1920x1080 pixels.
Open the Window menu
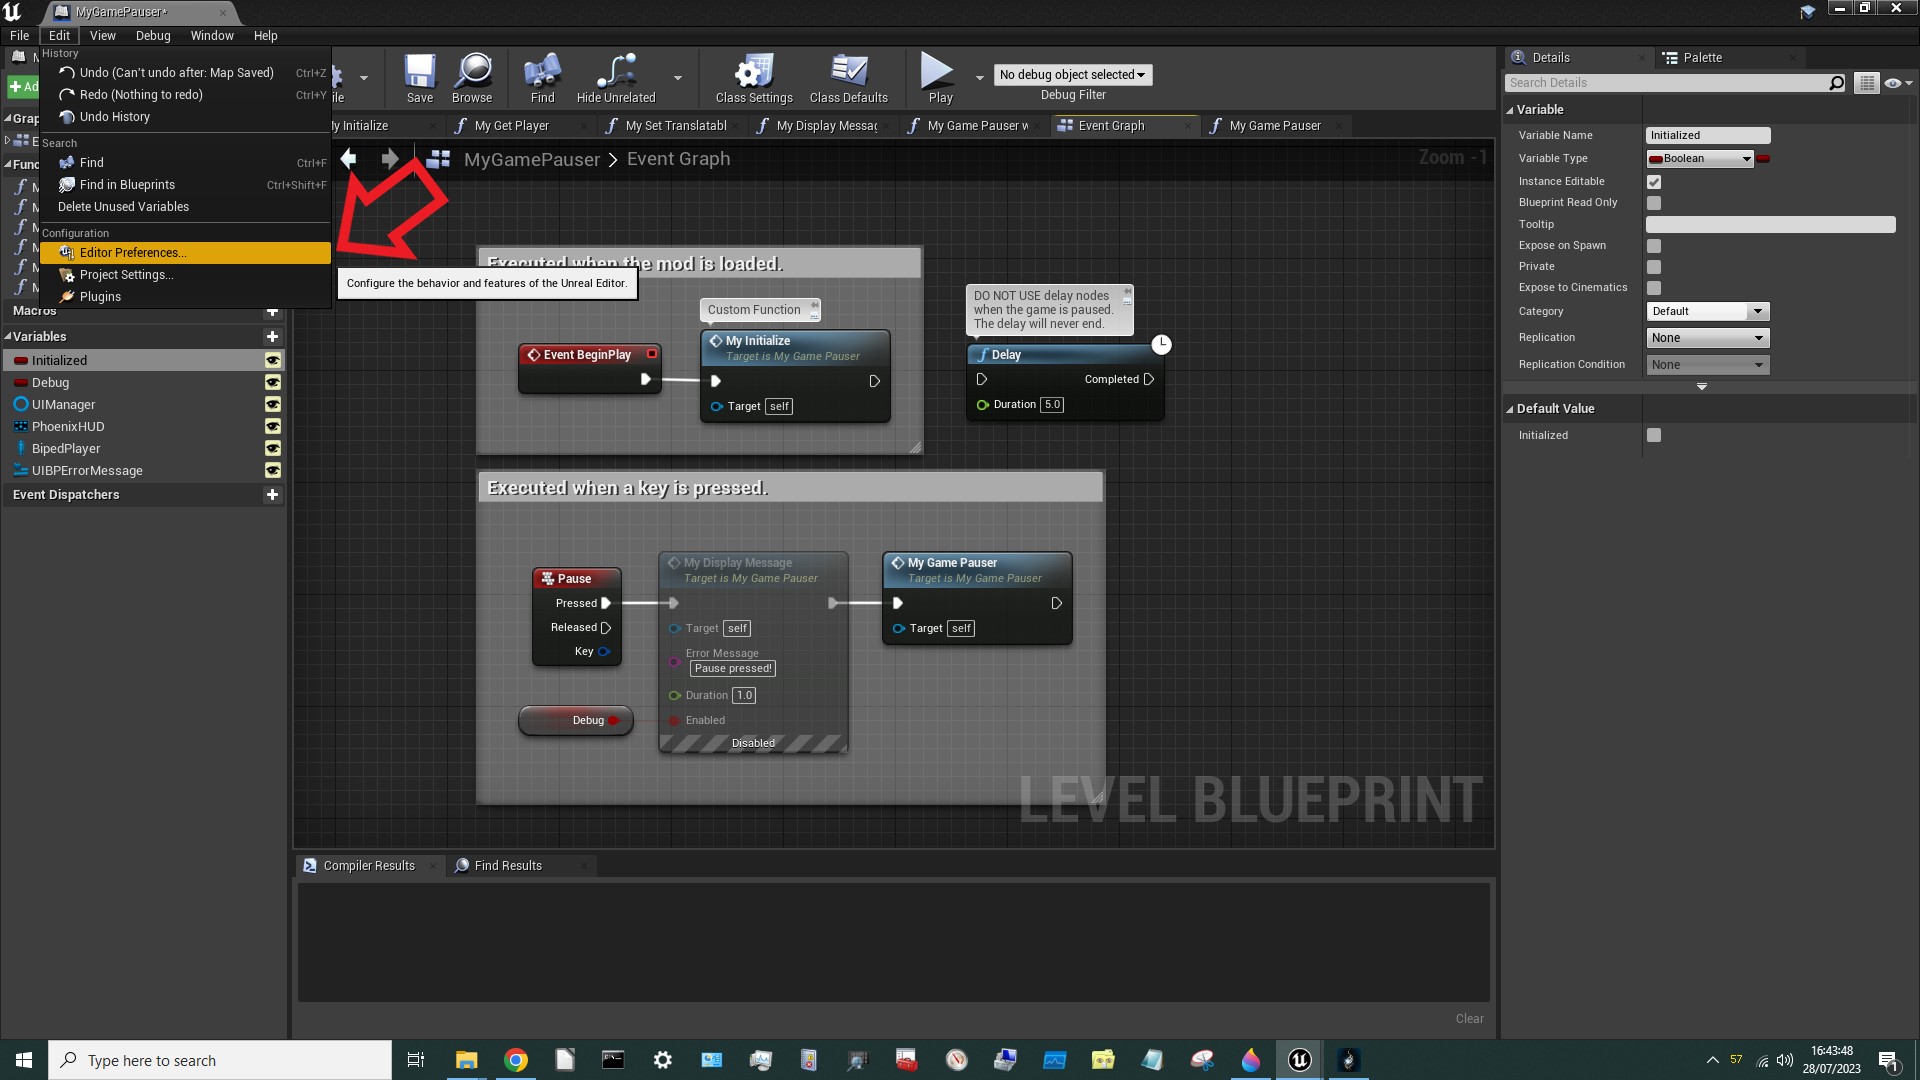point(212,36)
